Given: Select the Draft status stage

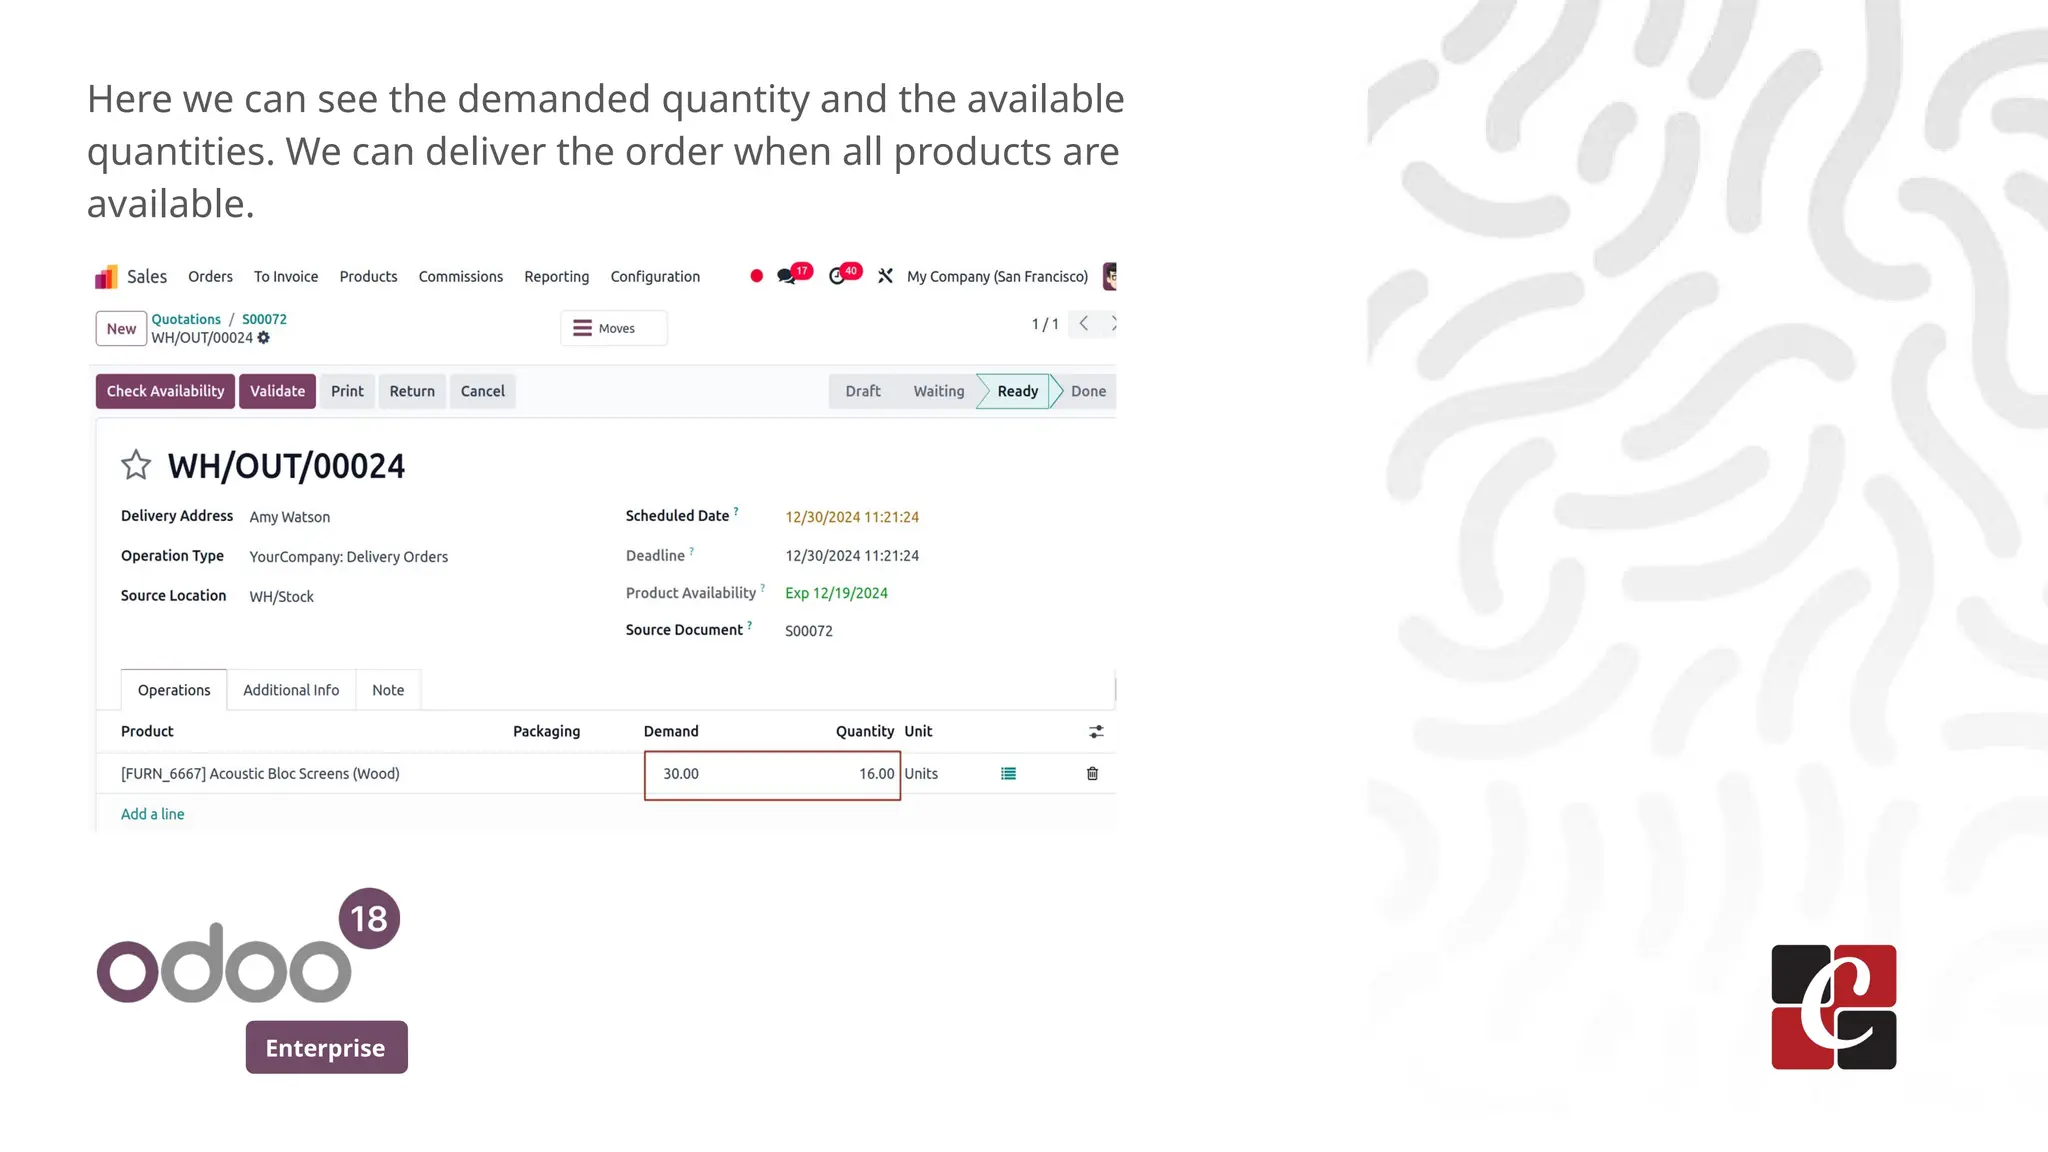Looking at the screenshot, I should pyautogui.click(x=863, y=392).
